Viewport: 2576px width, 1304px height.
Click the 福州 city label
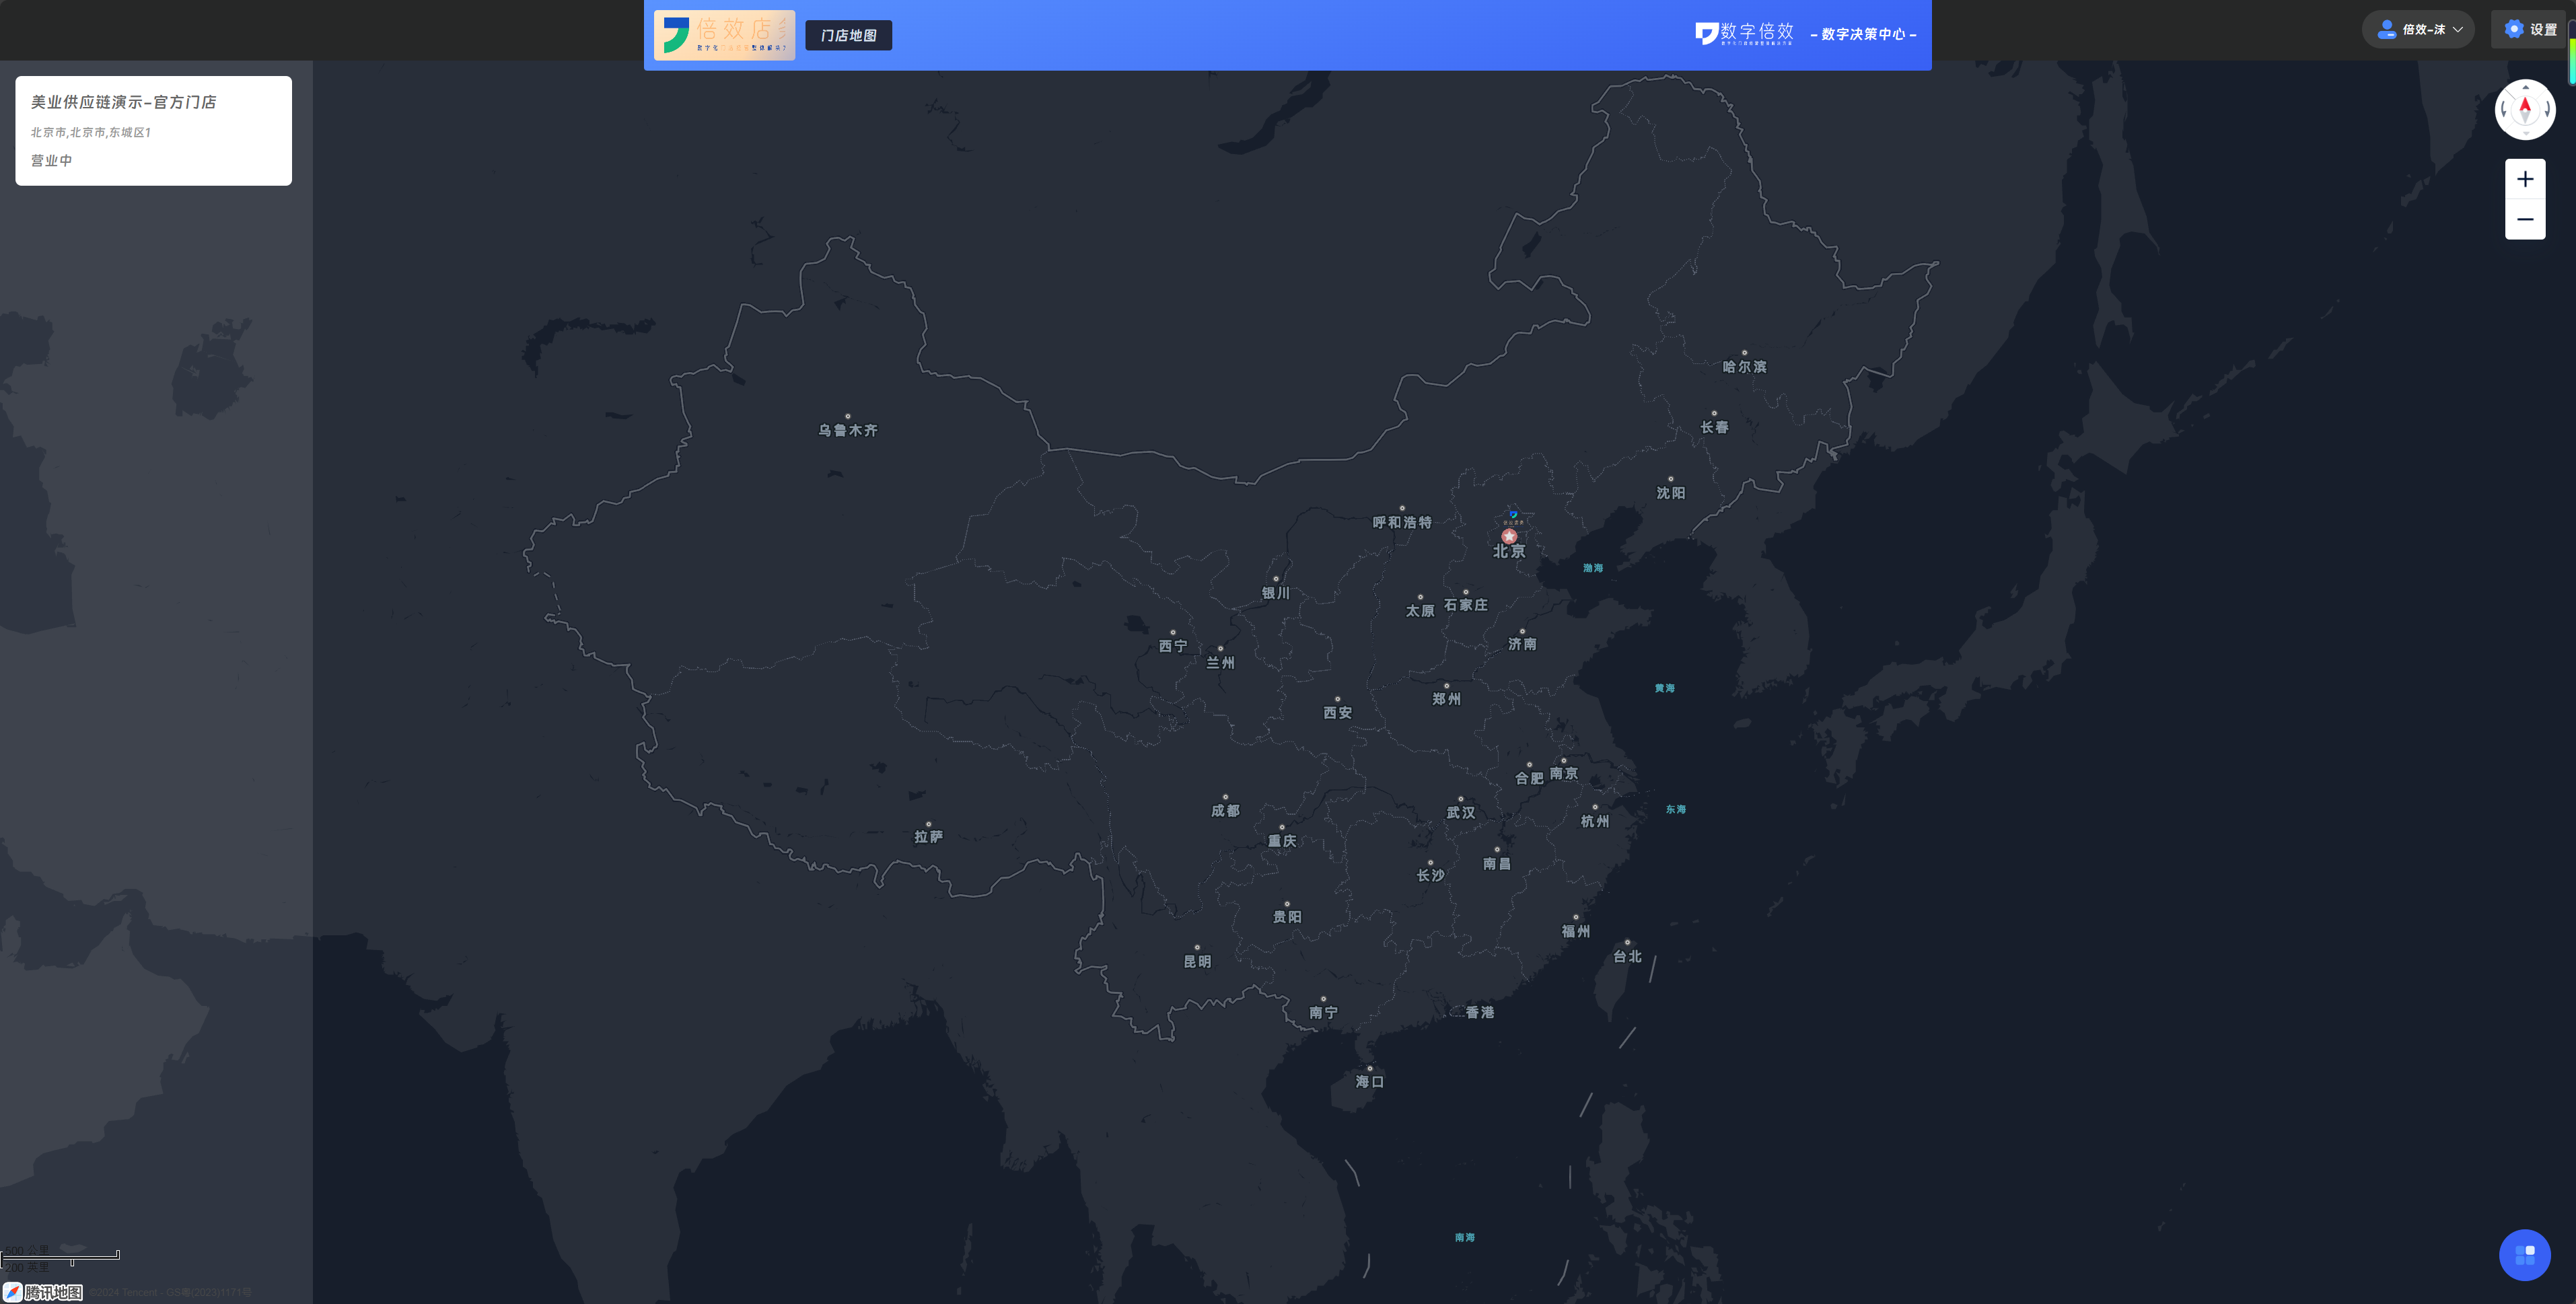point(1576,931)
